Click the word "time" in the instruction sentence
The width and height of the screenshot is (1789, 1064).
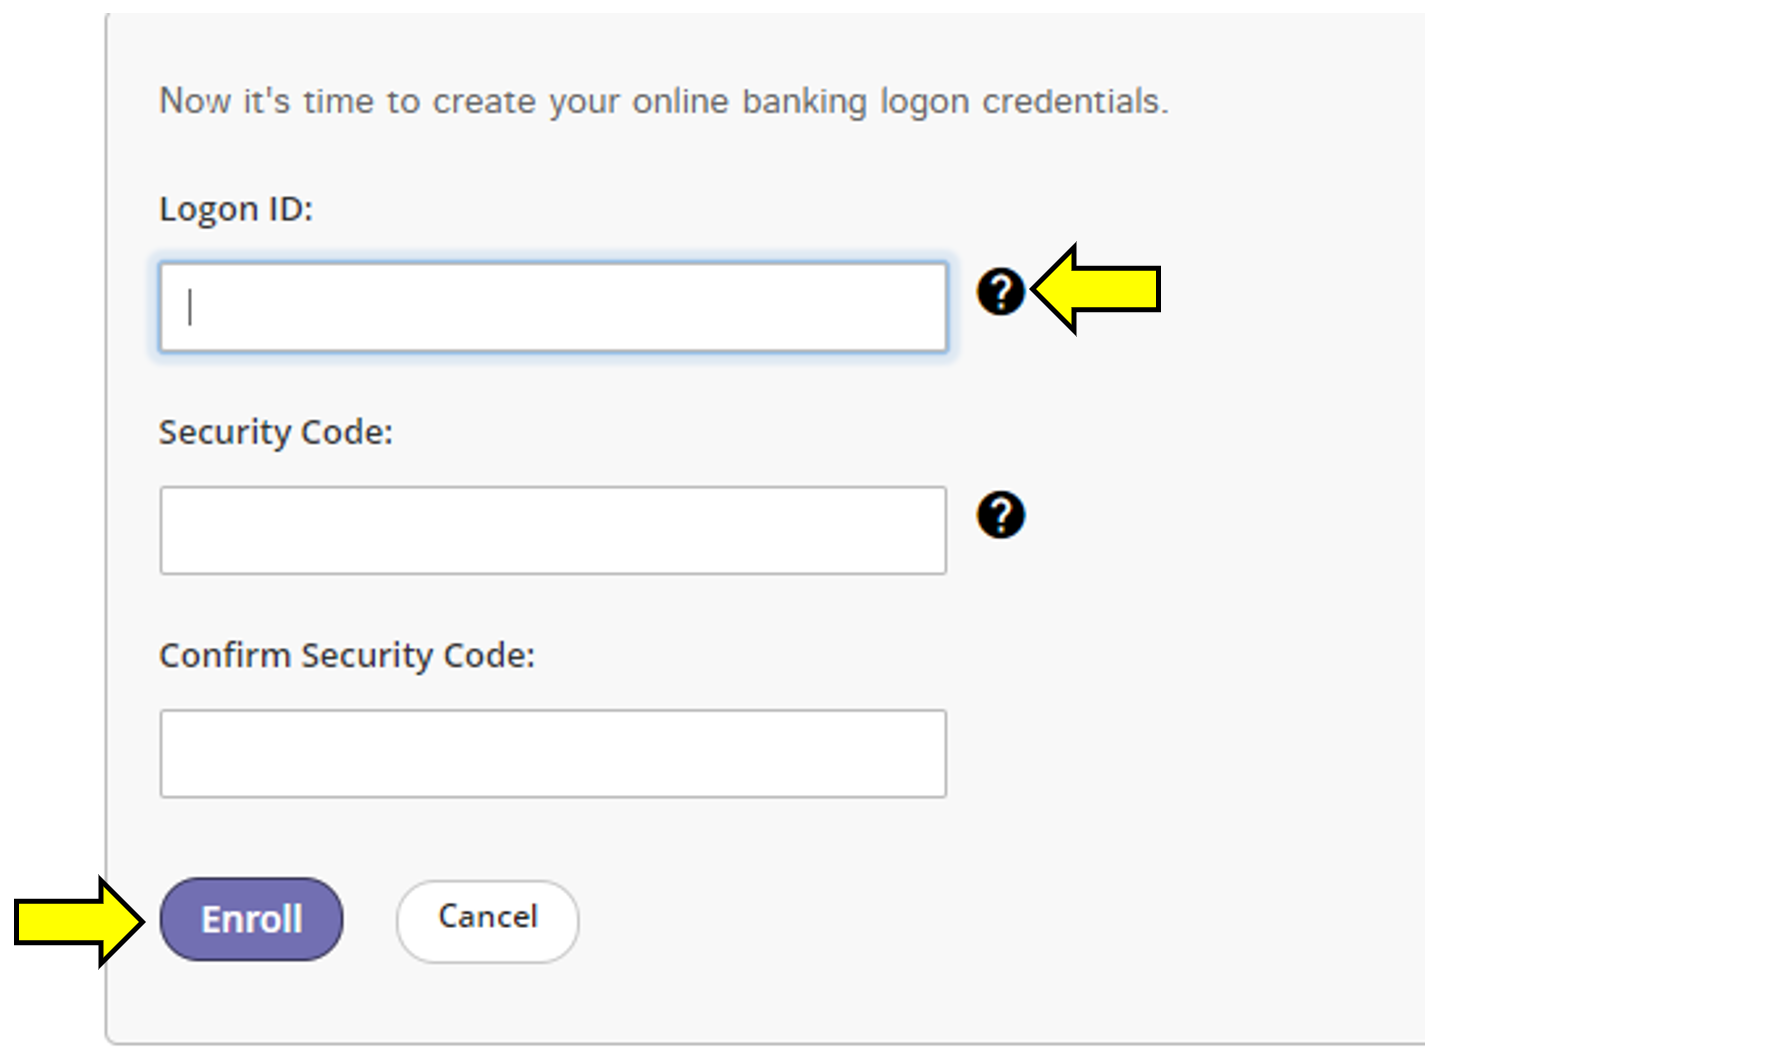point(338,101)
